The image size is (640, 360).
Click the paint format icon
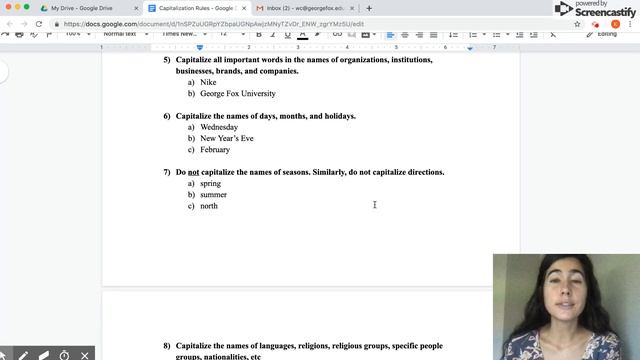coord(49,35)
